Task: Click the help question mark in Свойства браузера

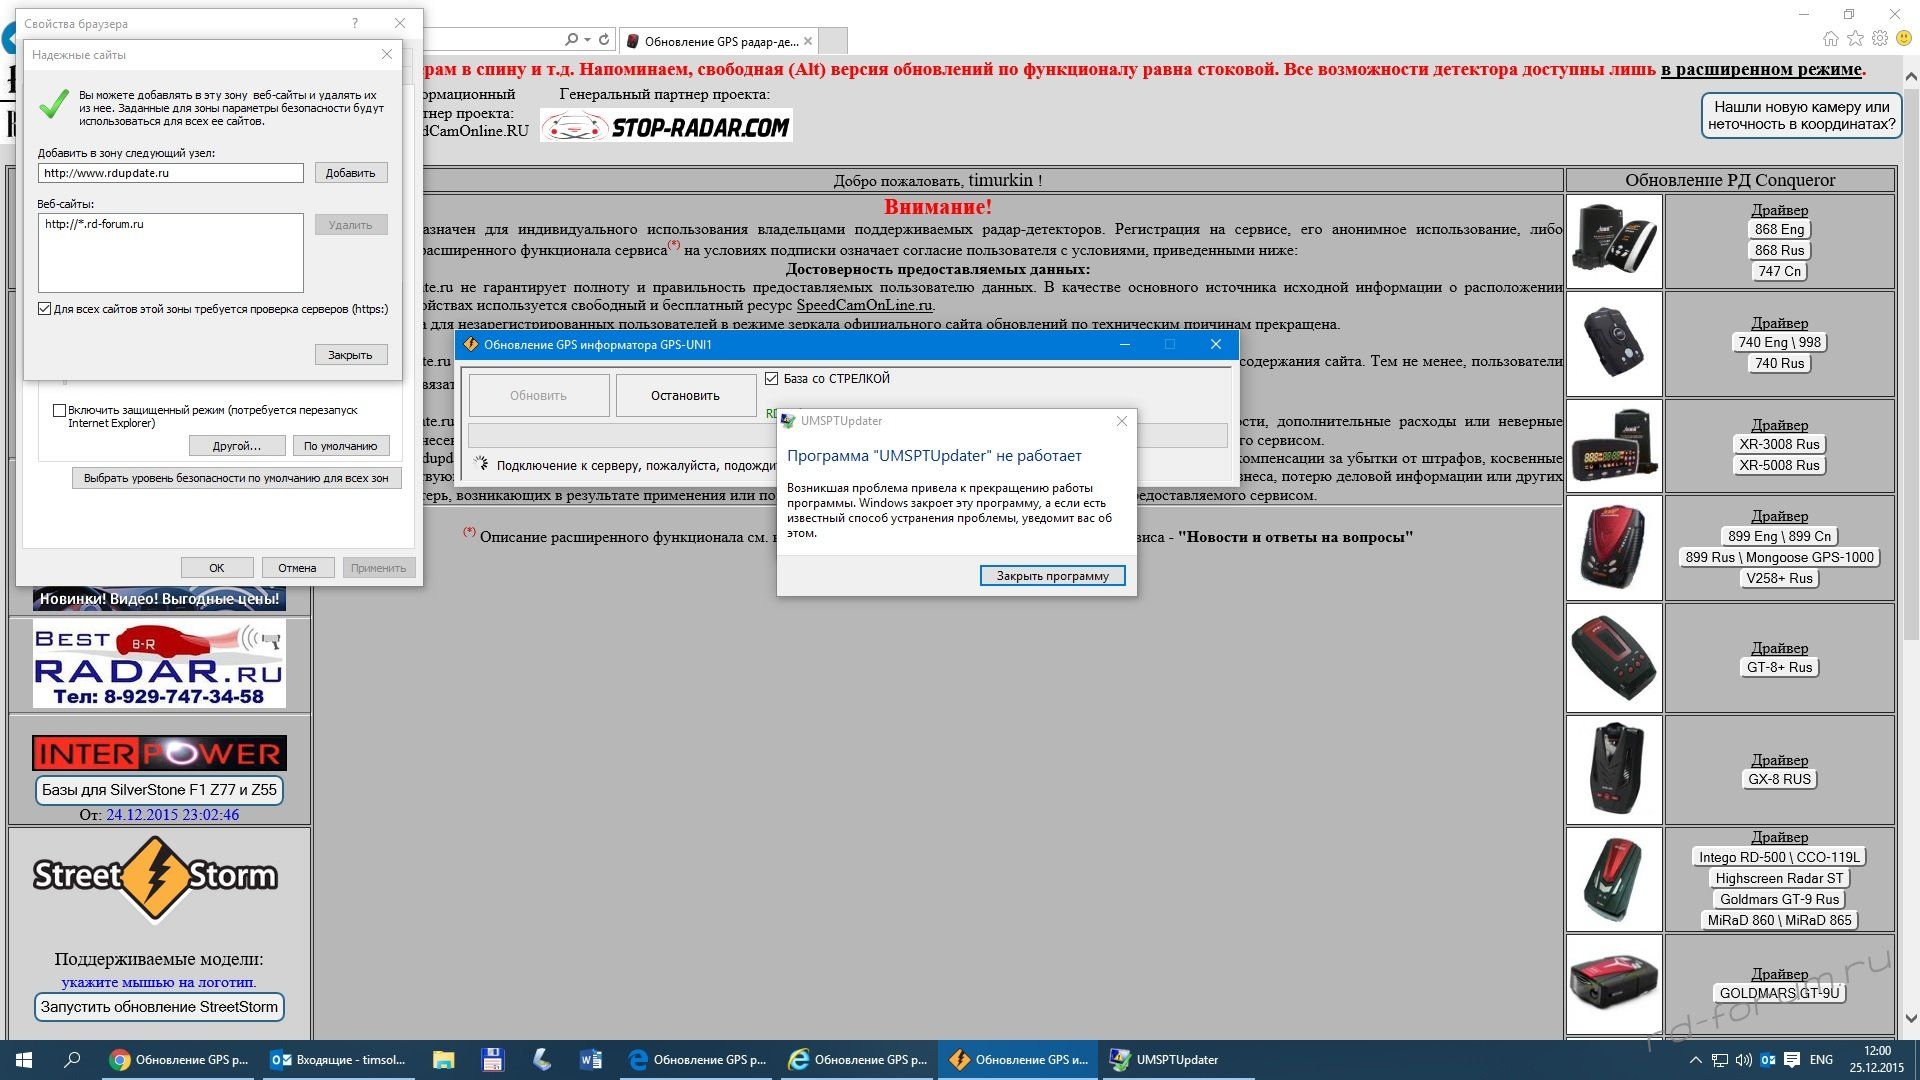Action: point(354,23)
